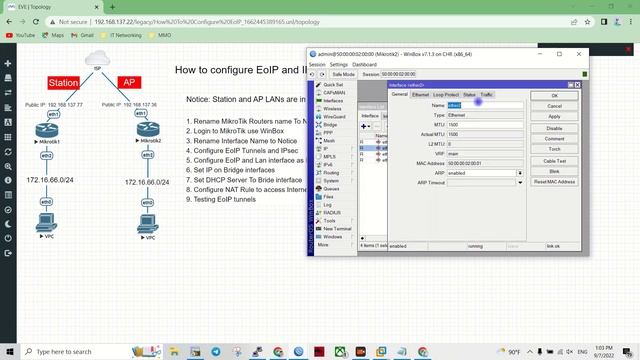Click Apply in interface dialog
This screenshot has width=640, height=360.
coord(554,117)
